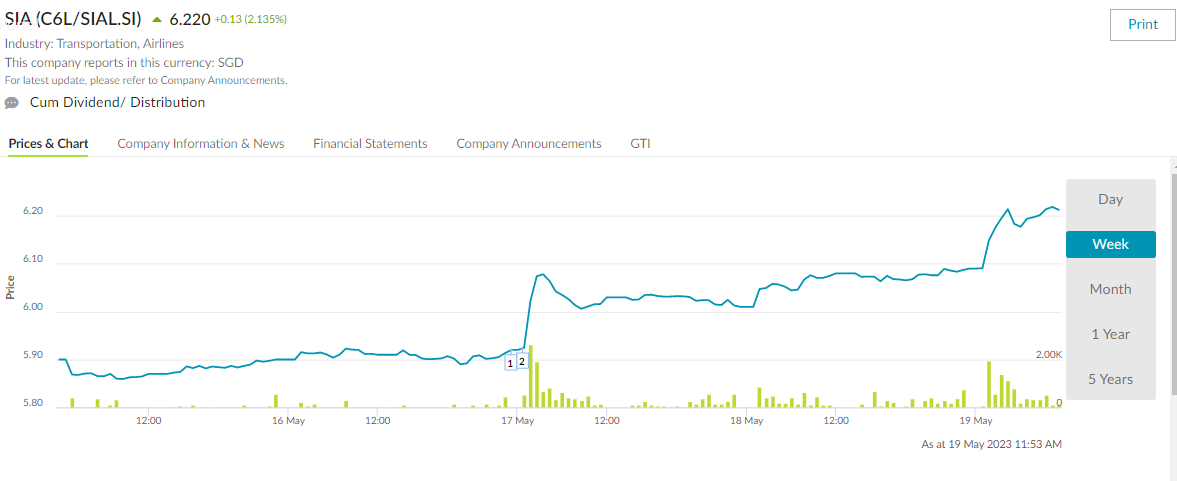This screenshot has width=1177, height=481.
Task: Click the 6.220 last price value
Action: [x=190, y=20]
